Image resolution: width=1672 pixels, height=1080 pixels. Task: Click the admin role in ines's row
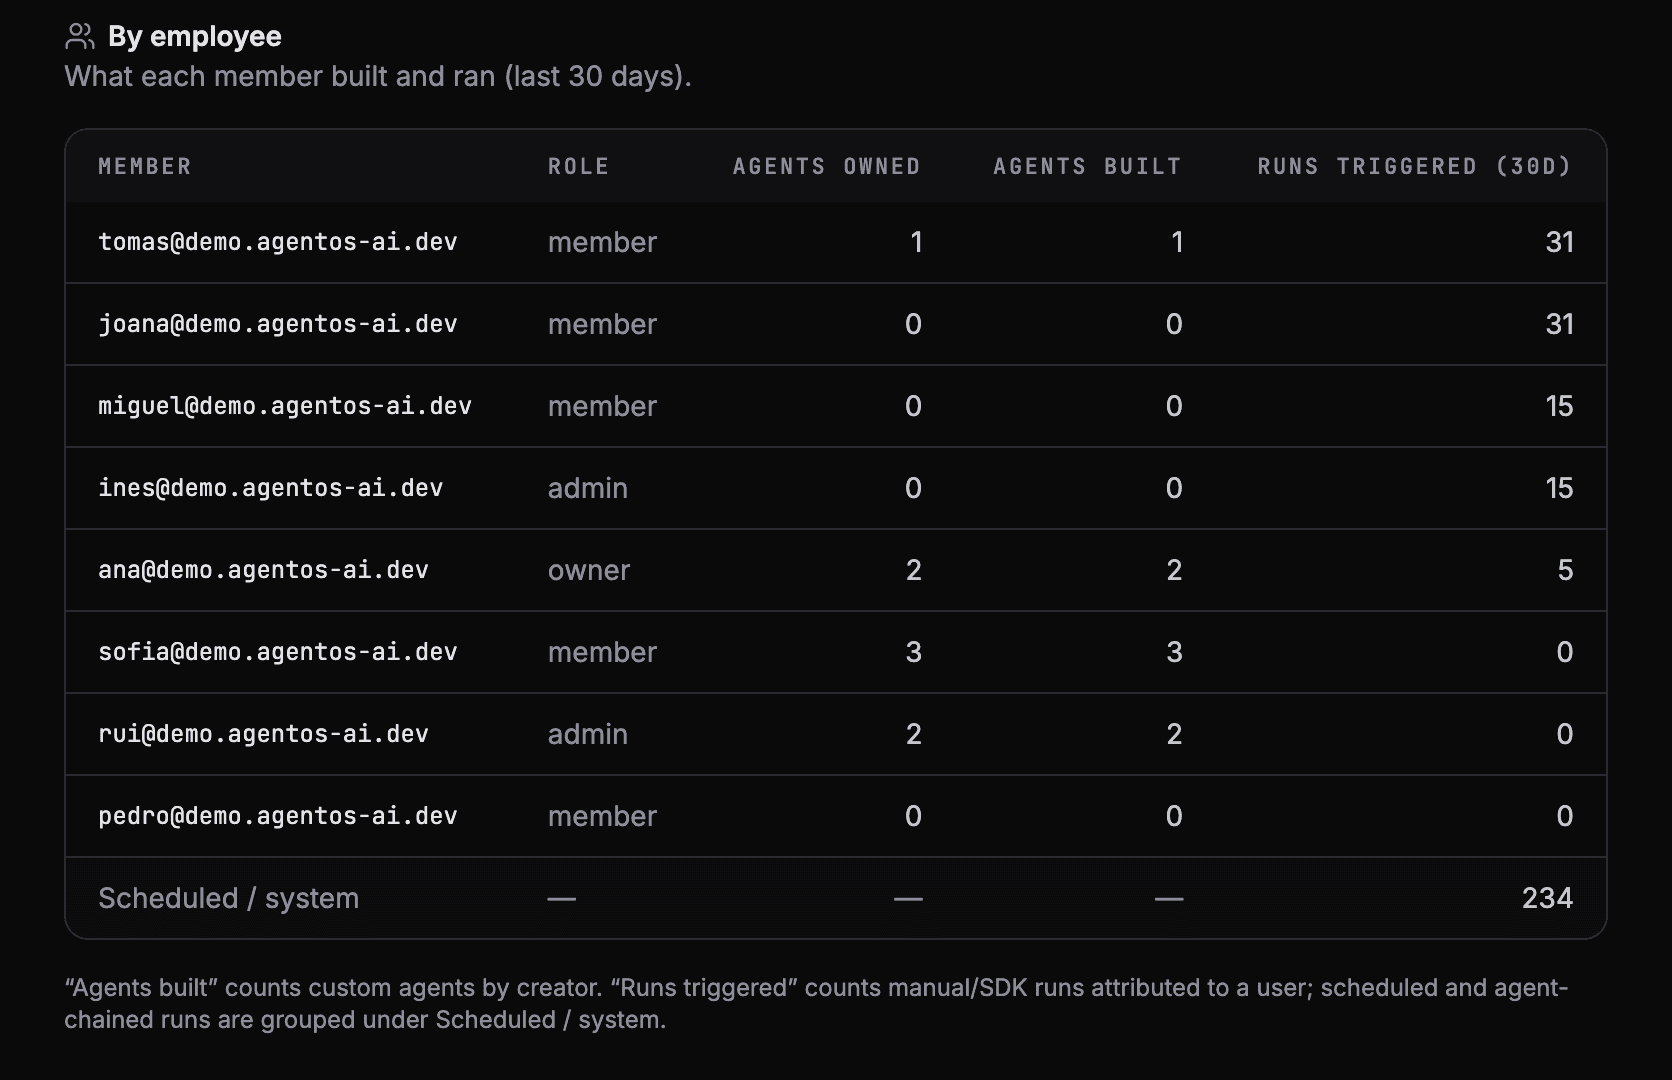click(588, 488)
